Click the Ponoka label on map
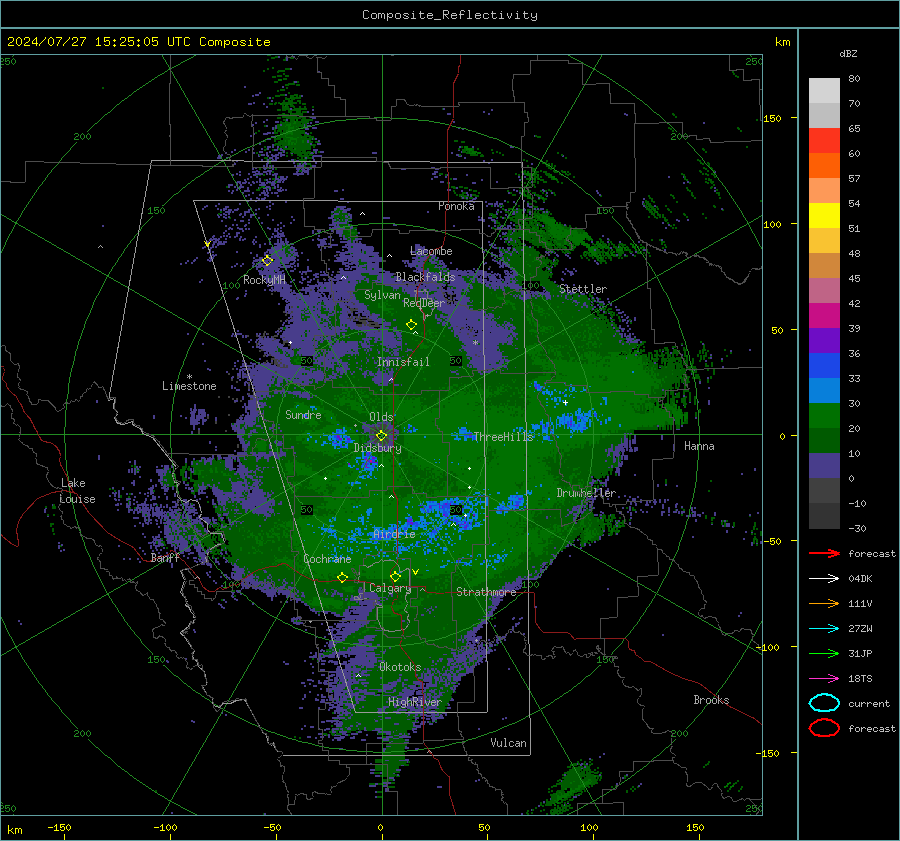 point(456,206)
